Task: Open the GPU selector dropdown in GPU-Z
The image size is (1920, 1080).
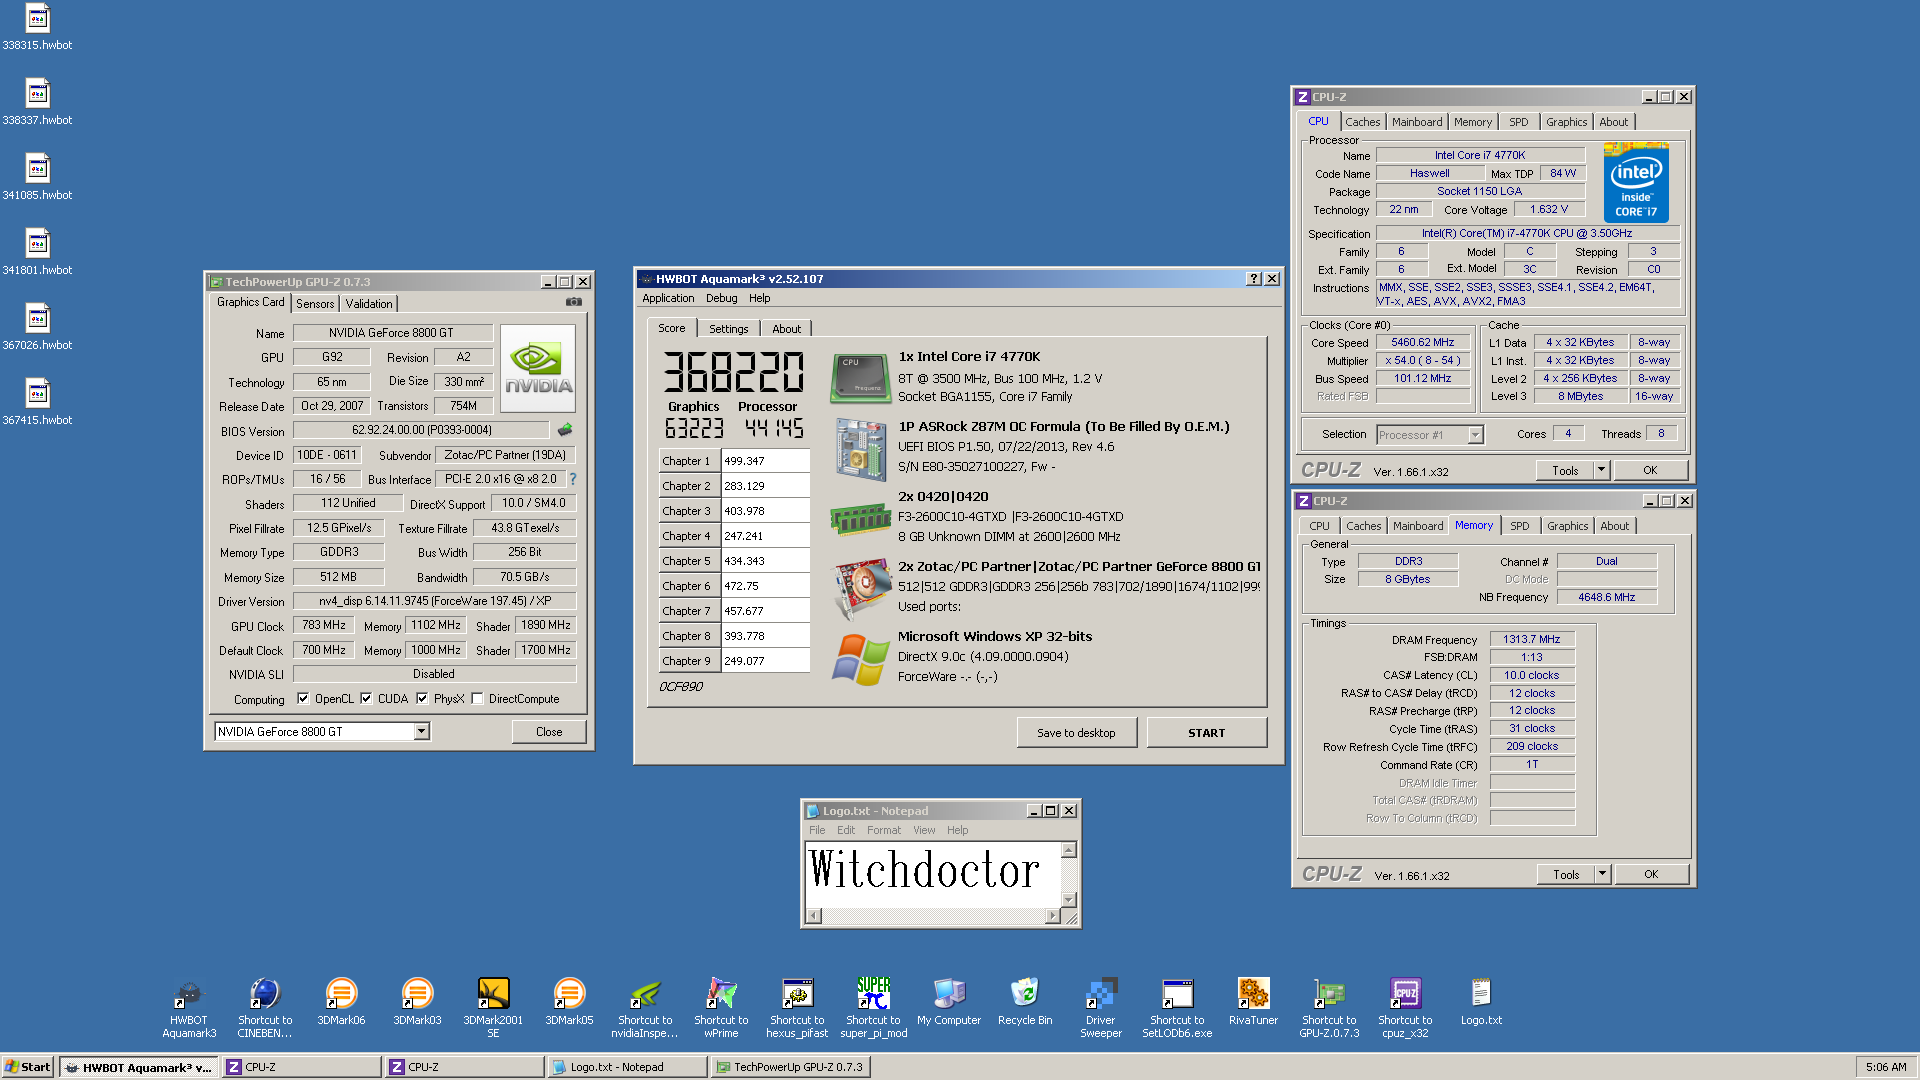Action: 422,731
